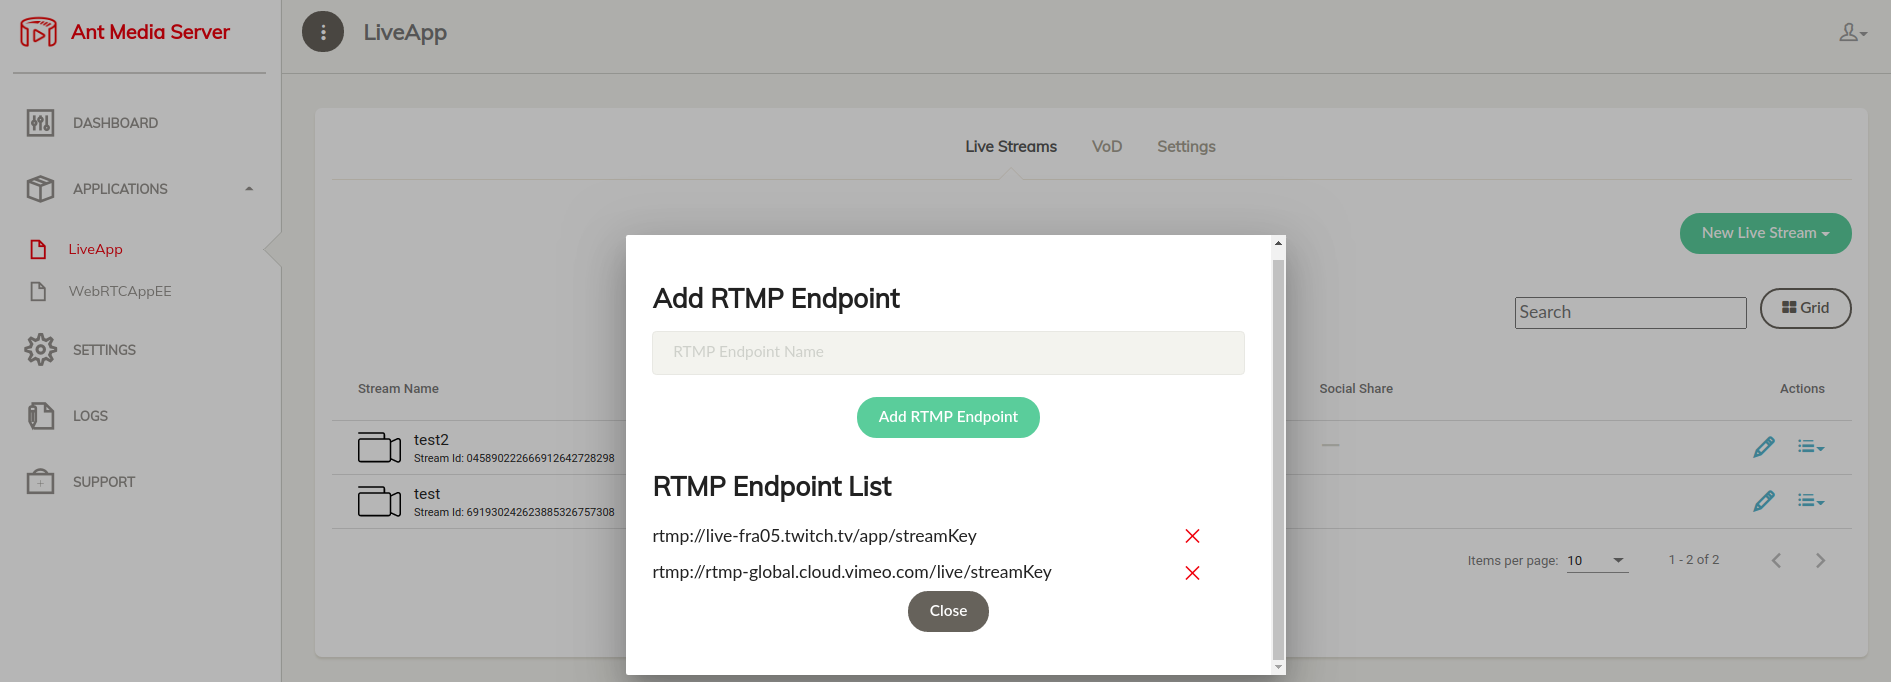Click the test stream name
Viewport: 1891px width, 682px height.
pyautogui.click(x=427, y=494)
